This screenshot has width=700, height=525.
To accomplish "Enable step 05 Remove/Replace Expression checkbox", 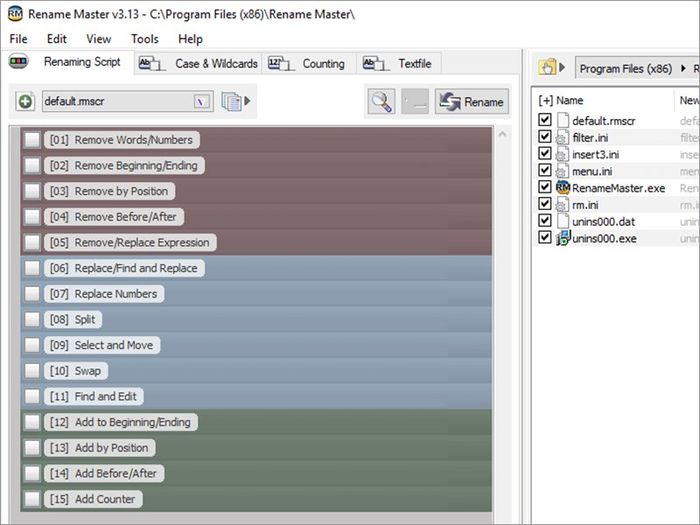I will [x=32, y=242].
